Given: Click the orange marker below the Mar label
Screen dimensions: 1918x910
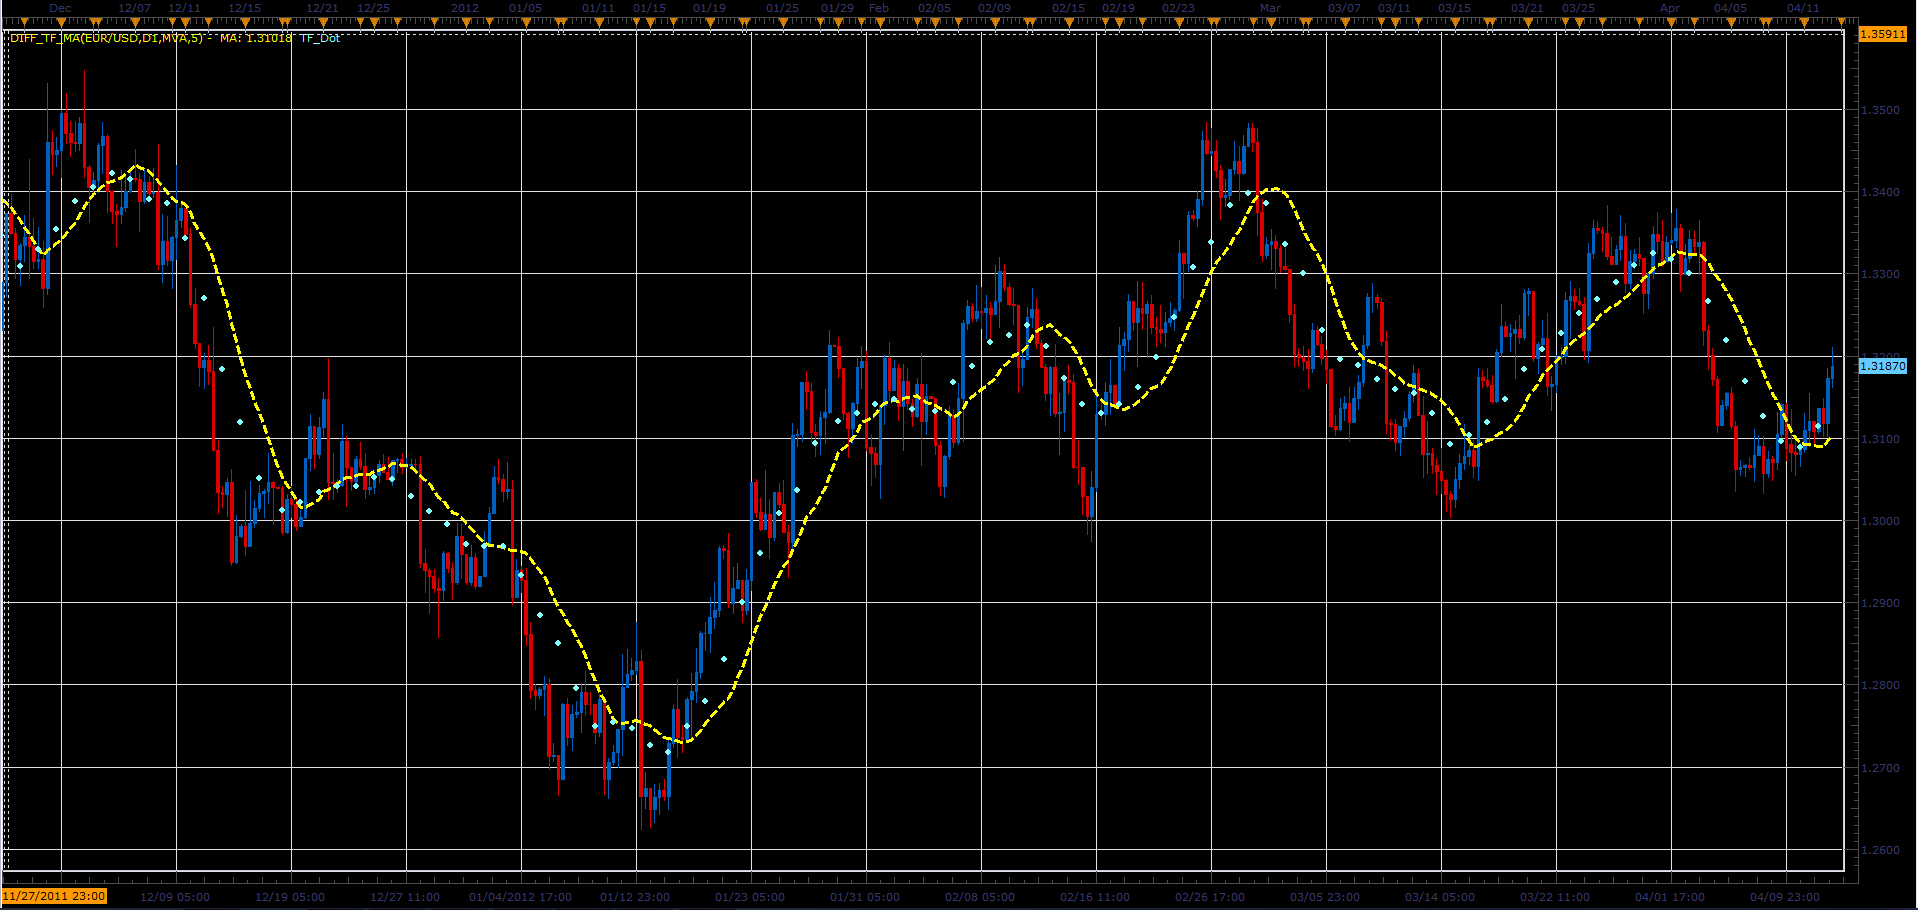Looking at the screenshot, I should (1270, 21).
